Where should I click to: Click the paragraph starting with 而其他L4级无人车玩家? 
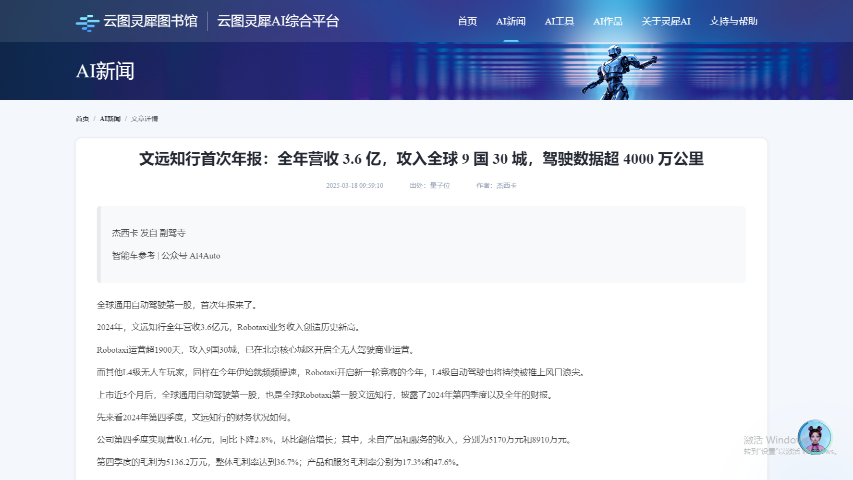[342, 372]
